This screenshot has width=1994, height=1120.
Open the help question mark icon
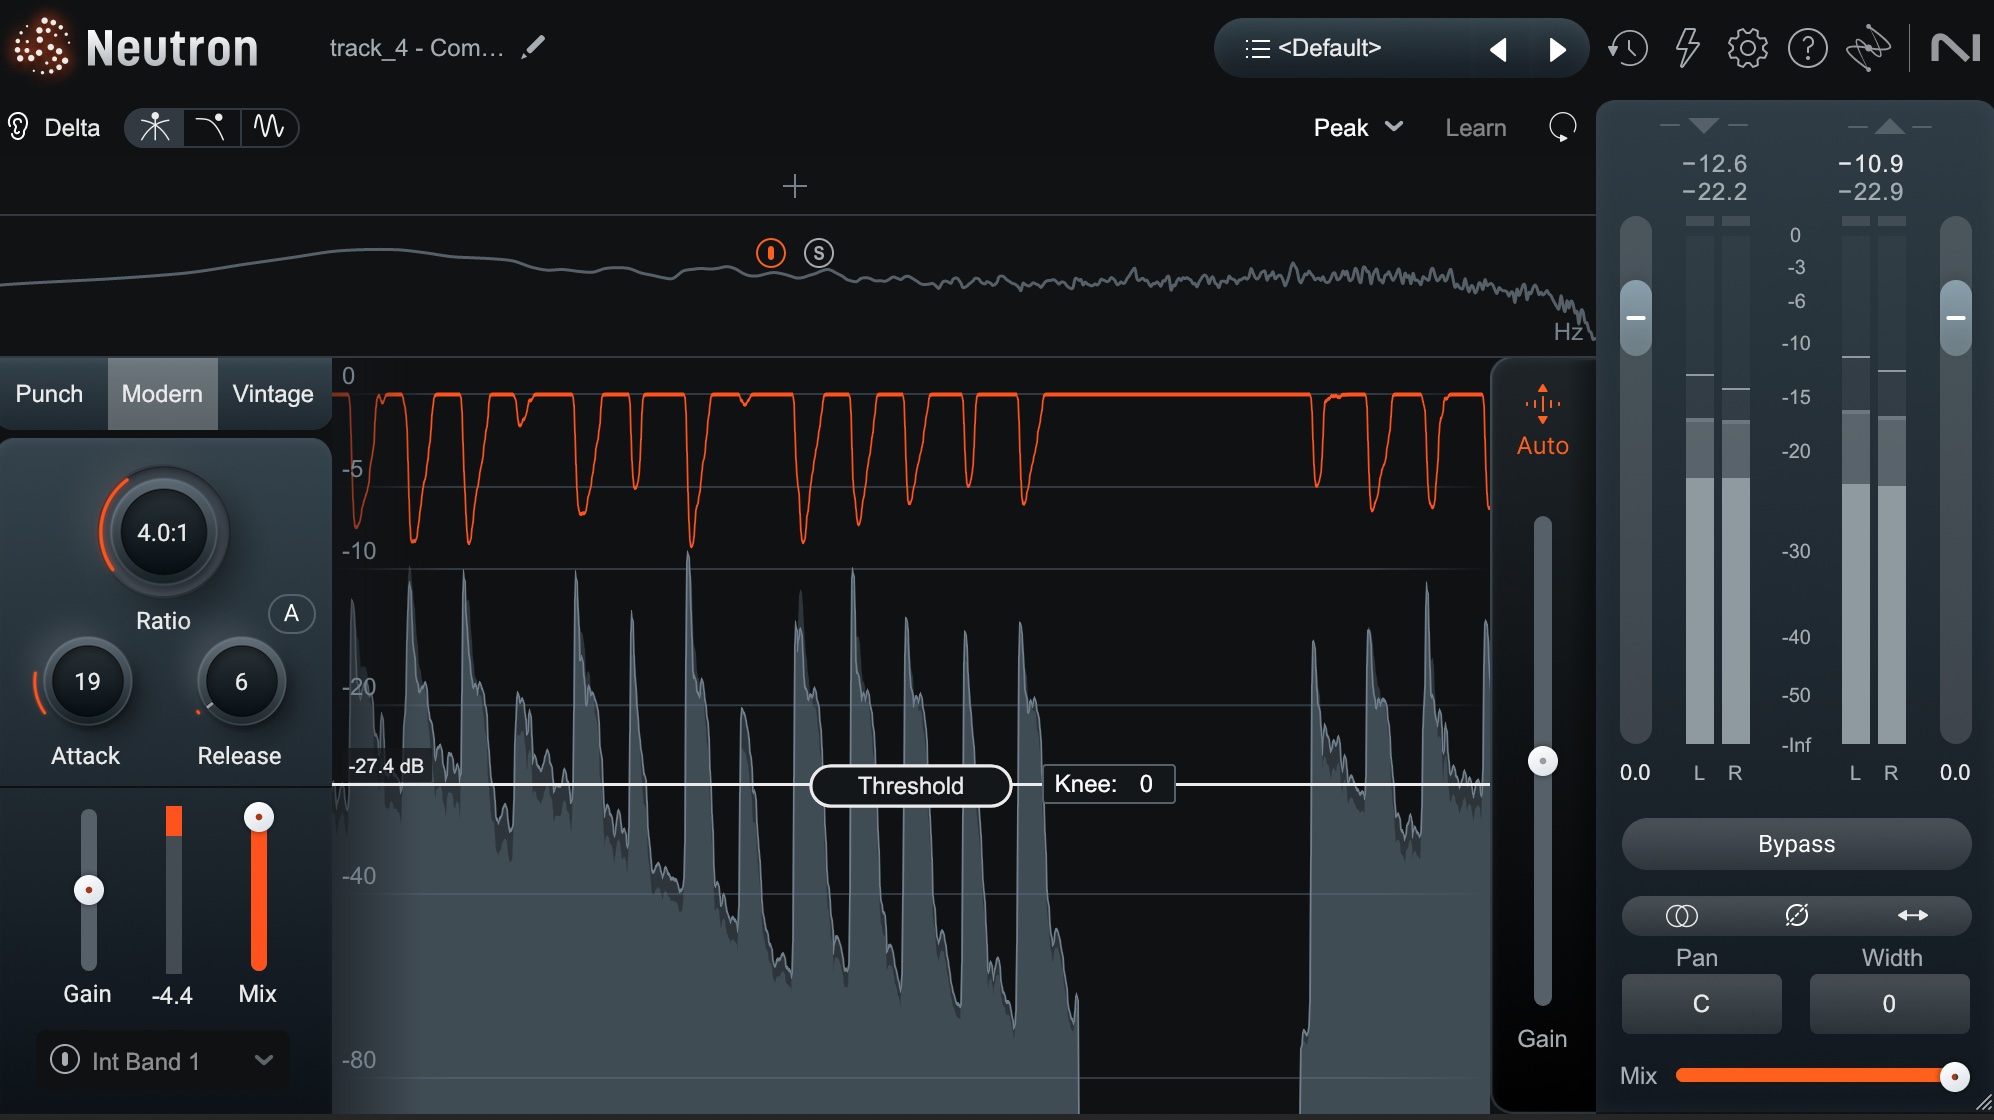tap(1807, 48)
